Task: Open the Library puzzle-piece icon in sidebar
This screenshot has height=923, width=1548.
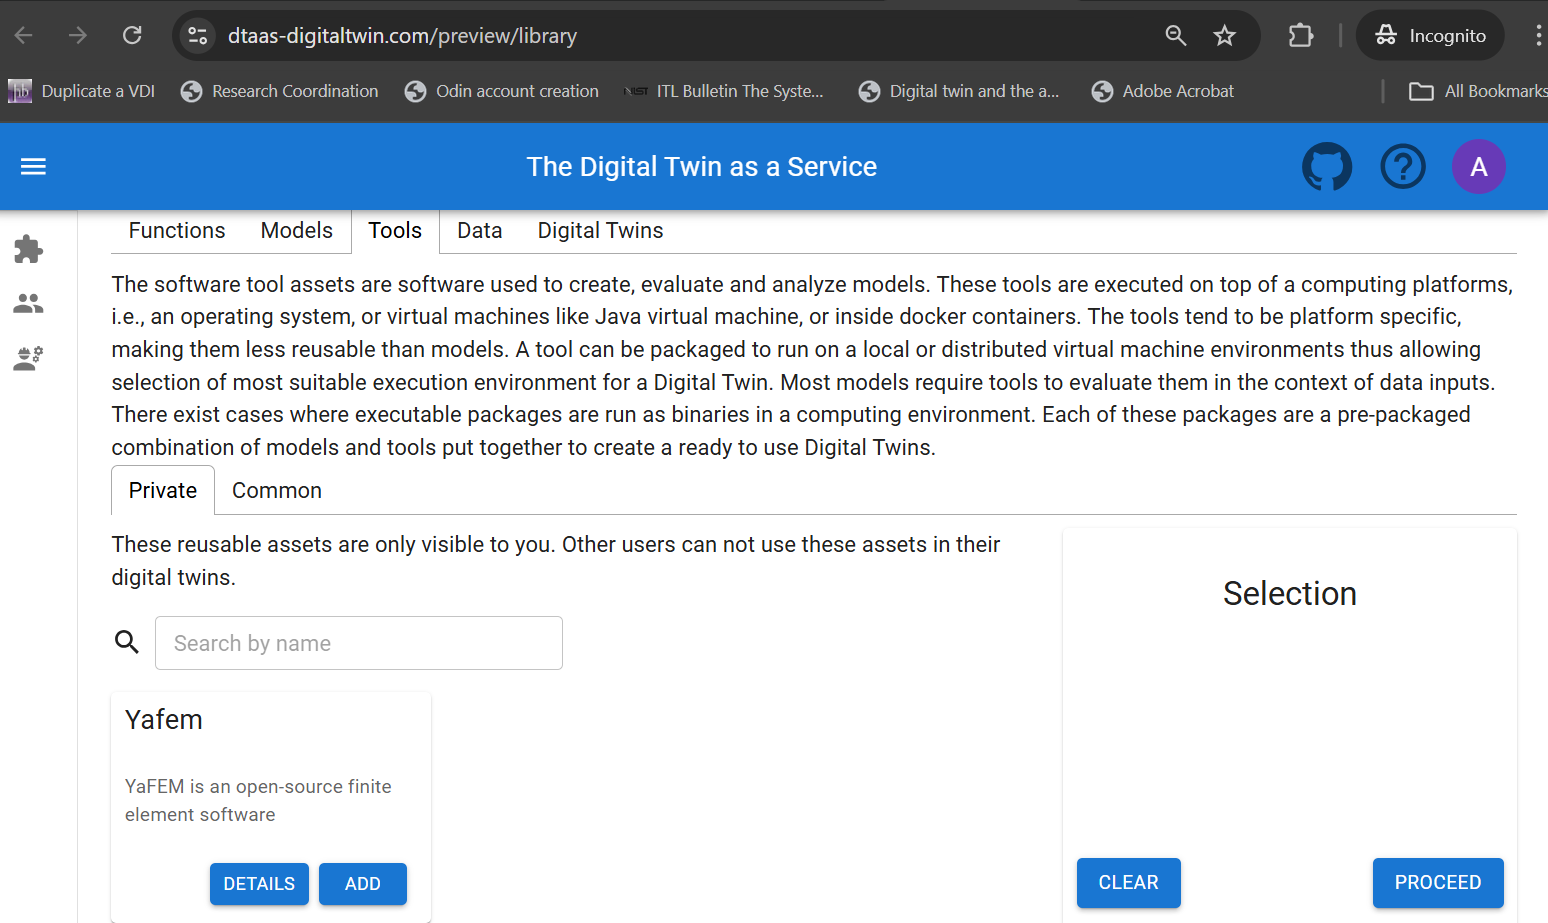Action: pos(28,249)
